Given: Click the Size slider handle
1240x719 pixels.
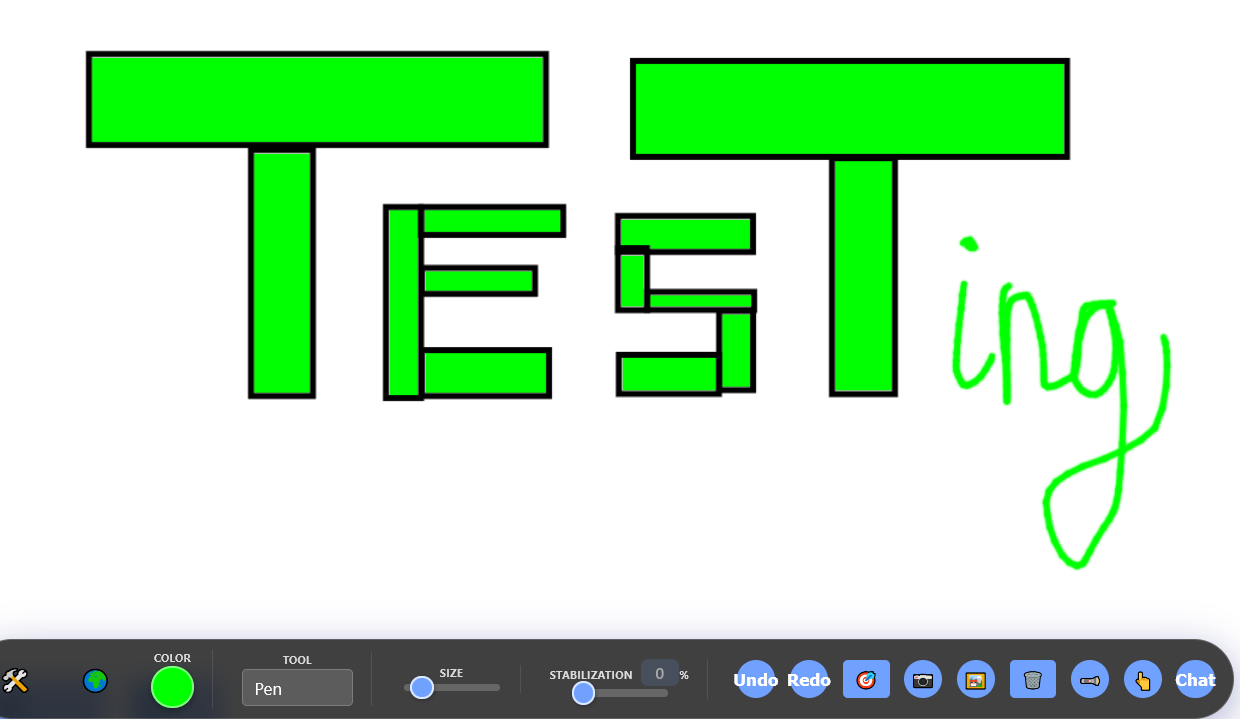Looking at the screenshot, I should 422,687.
